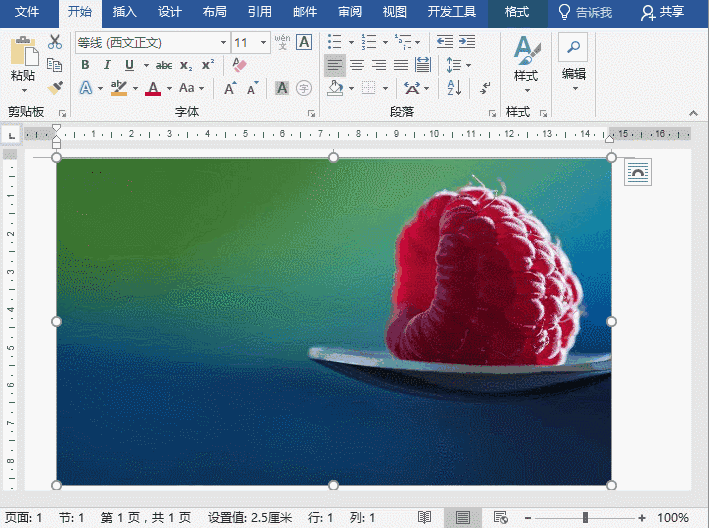709x528 pixels.
Task: Open the 审阅 ribbon tab
Action: pyautogui.click(x=350, y=12)
